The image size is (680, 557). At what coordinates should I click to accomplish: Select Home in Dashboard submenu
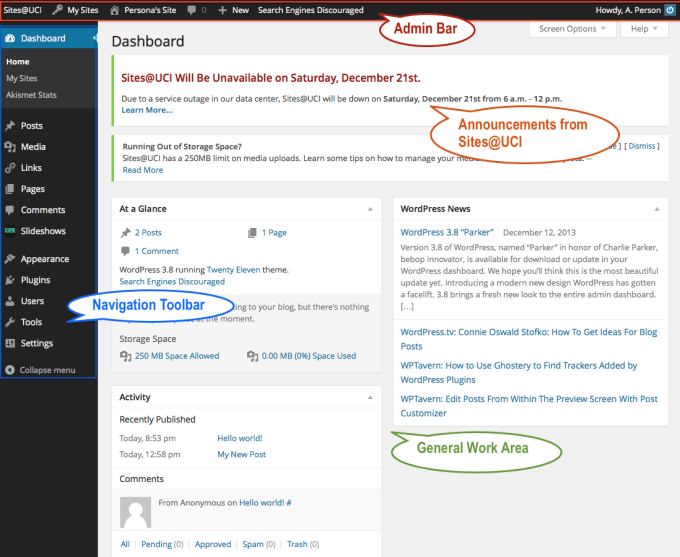tap(18, 62)
